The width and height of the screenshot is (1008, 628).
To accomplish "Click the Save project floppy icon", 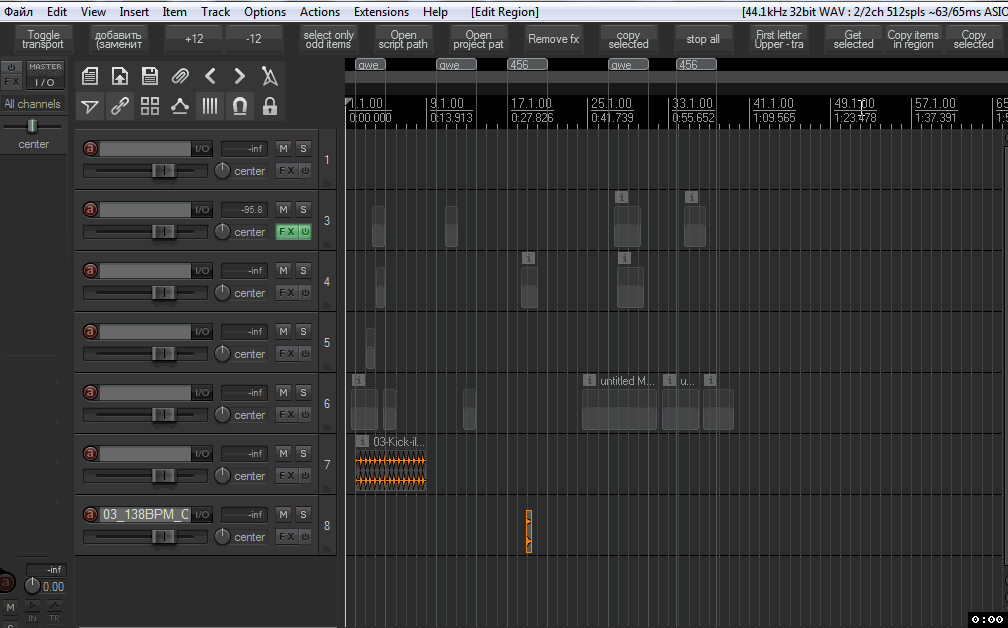I will click(x=150, y=76).
